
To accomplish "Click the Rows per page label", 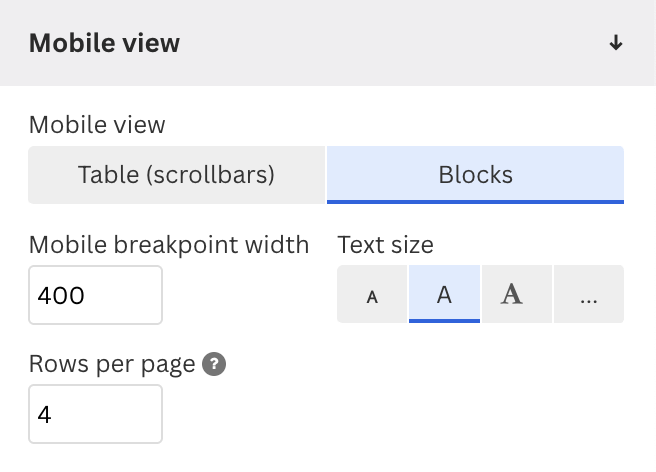I will click(112, 364).
